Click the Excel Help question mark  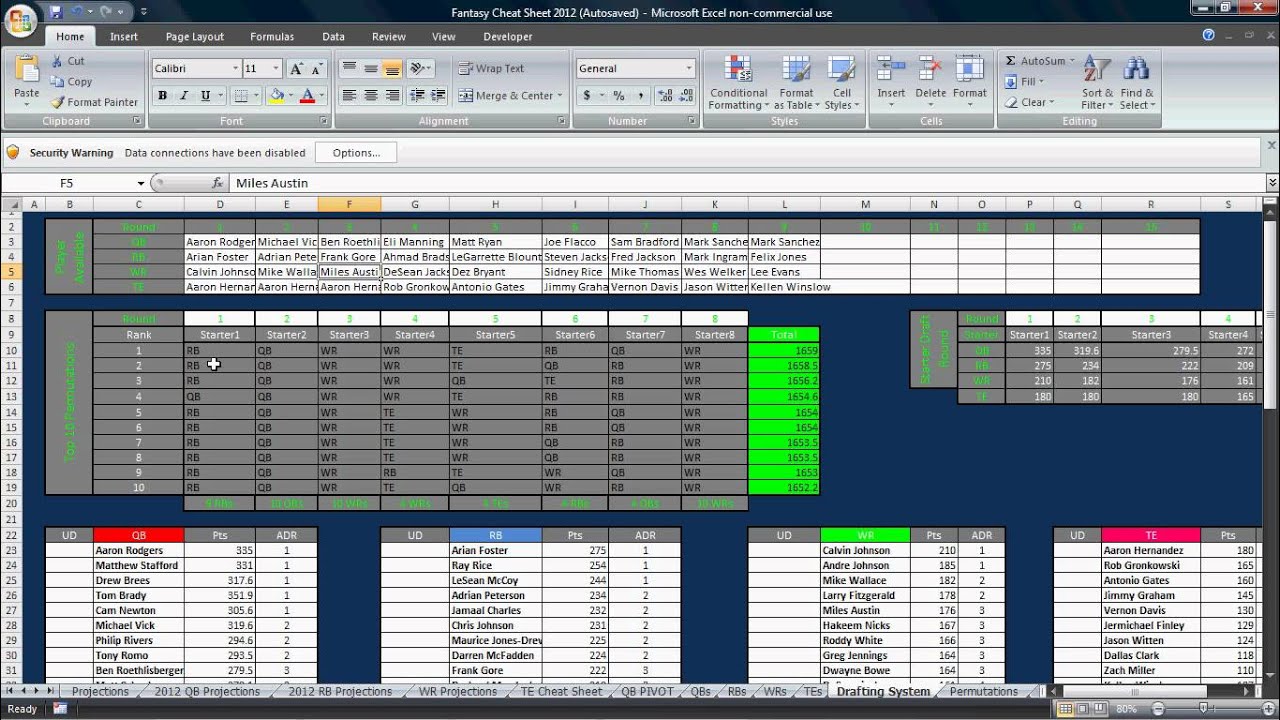pos(1209,35)
